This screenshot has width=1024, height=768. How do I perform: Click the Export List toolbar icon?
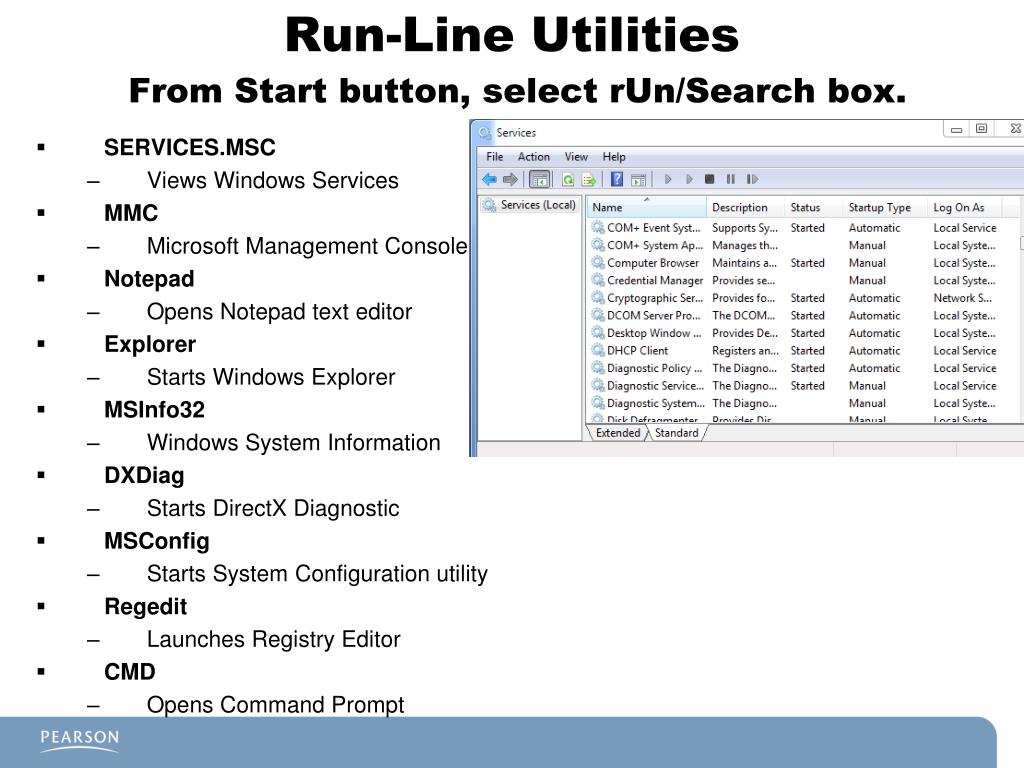click(x=589, y=179)
